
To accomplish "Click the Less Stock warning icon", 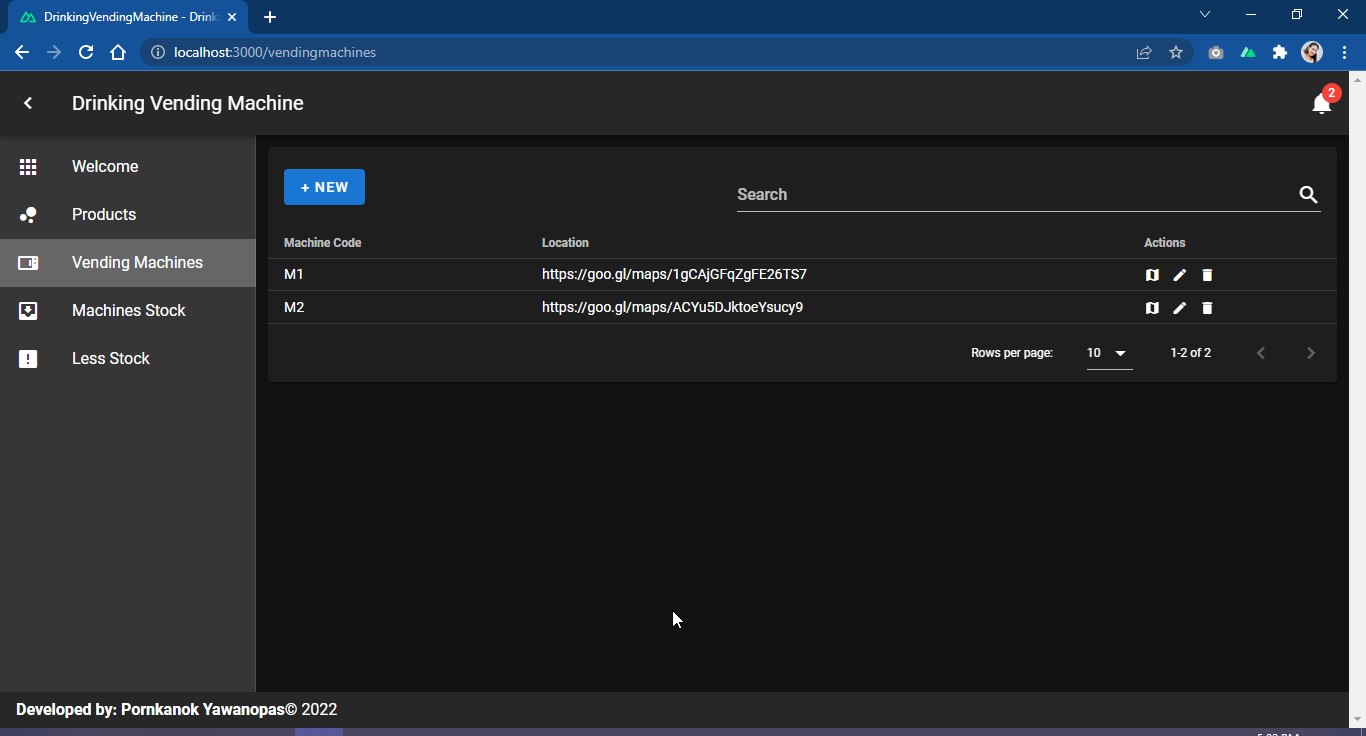I will pyautogui.click(x=28, y=358).
